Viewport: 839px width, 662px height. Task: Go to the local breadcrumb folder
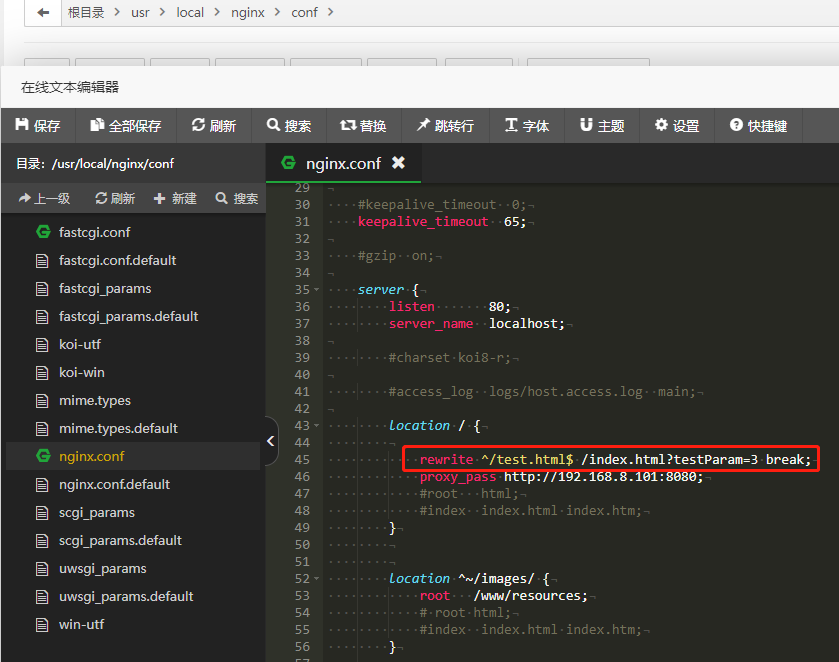click(x=190, y=12)
